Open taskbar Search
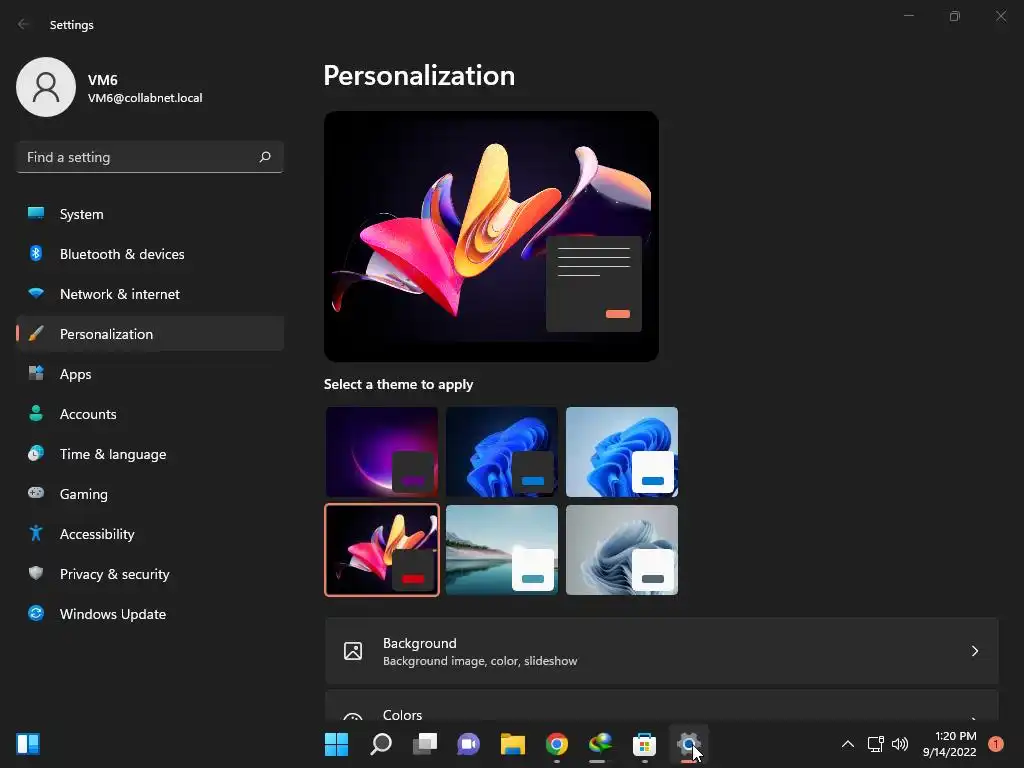This screenshot has height=768, width=1024. tap(381, 744)
